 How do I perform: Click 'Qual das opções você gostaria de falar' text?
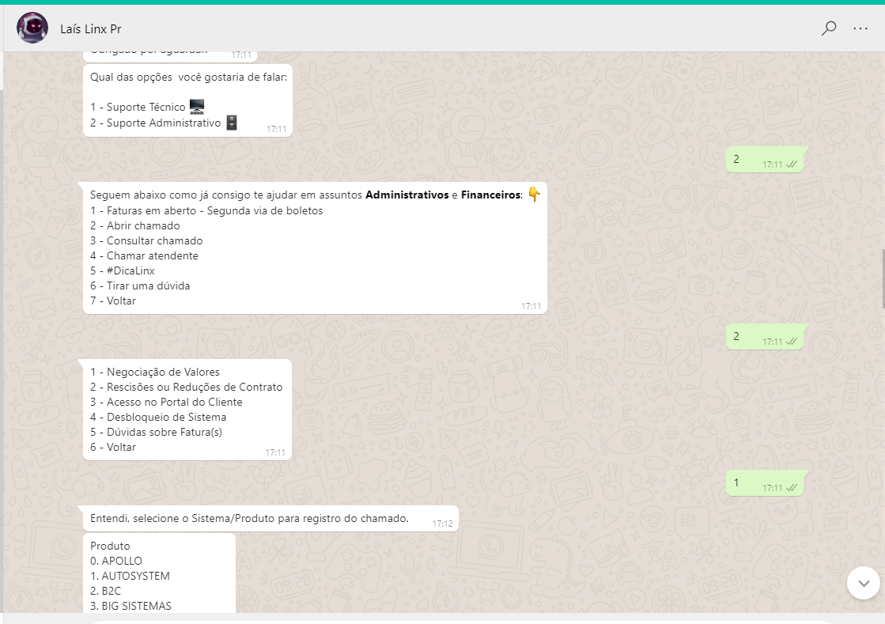point(189,77)
